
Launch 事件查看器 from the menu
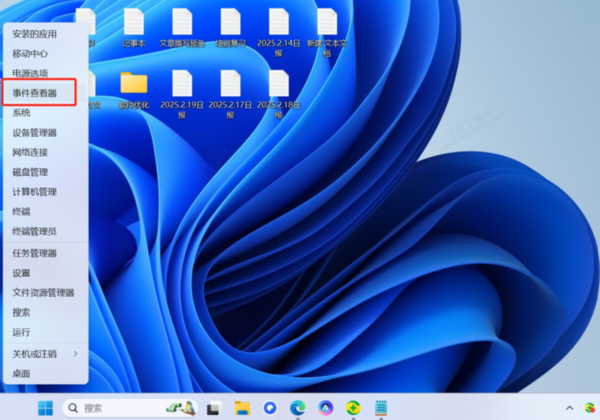46,93
